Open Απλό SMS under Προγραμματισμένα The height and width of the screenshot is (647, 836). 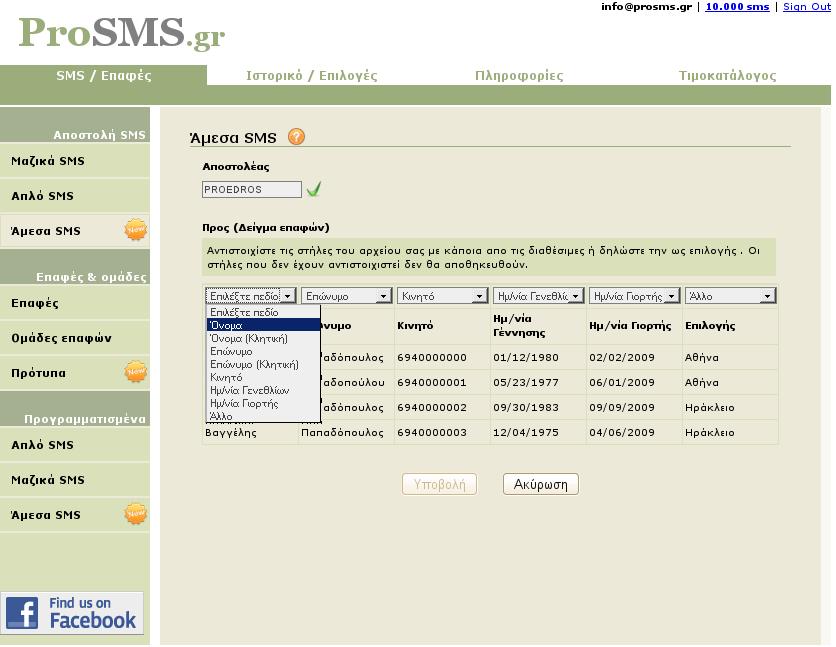75,444
